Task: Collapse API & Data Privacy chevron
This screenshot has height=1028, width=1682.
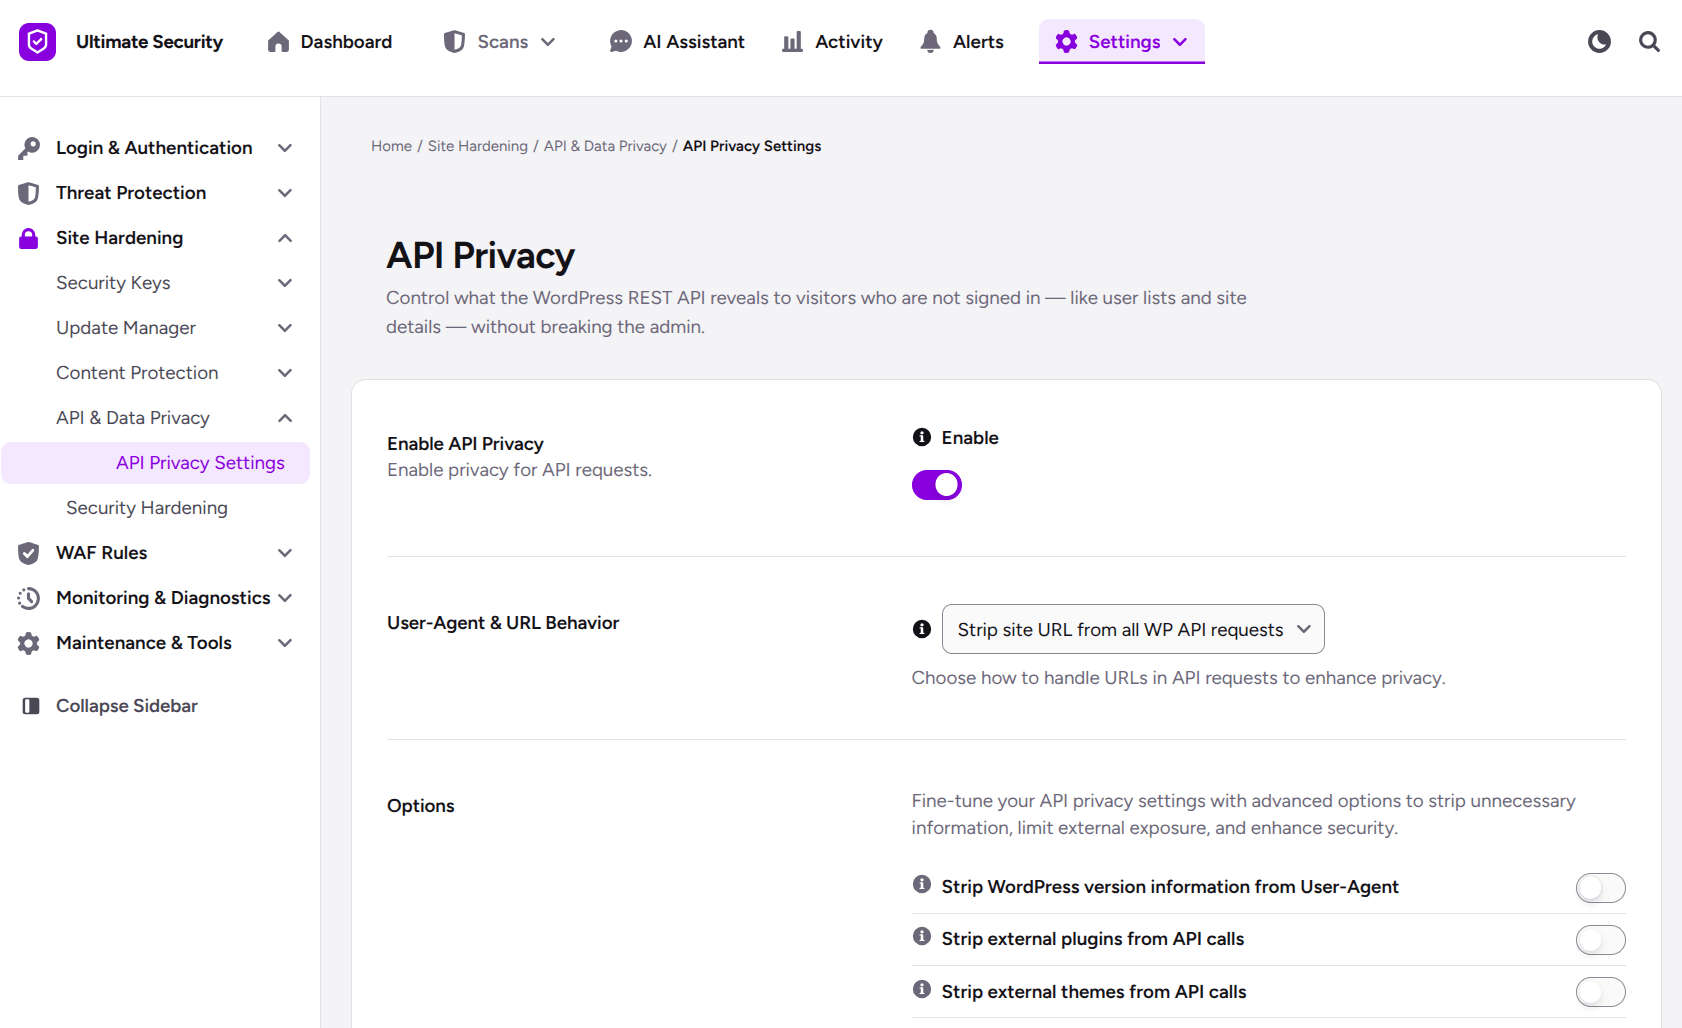Action: [285, 418]
